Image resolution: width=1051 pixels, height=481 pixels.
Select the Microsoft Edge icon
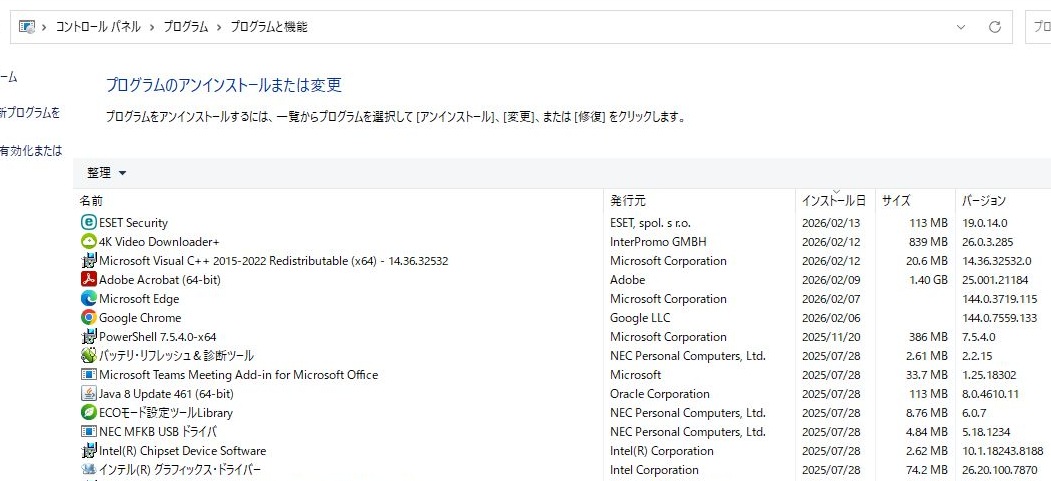(88, 299)
